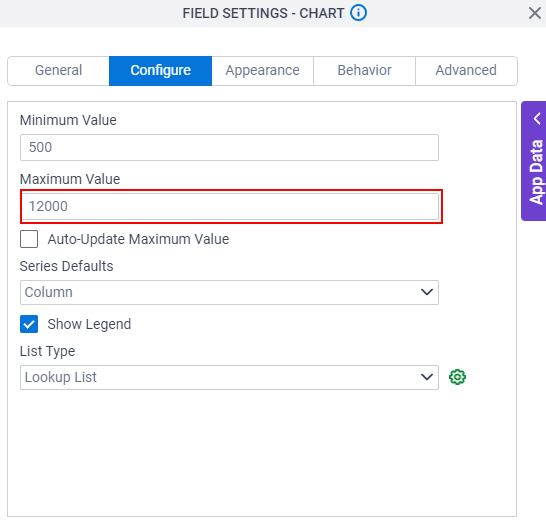Switch to the Appearance tab

coord(263,71)
